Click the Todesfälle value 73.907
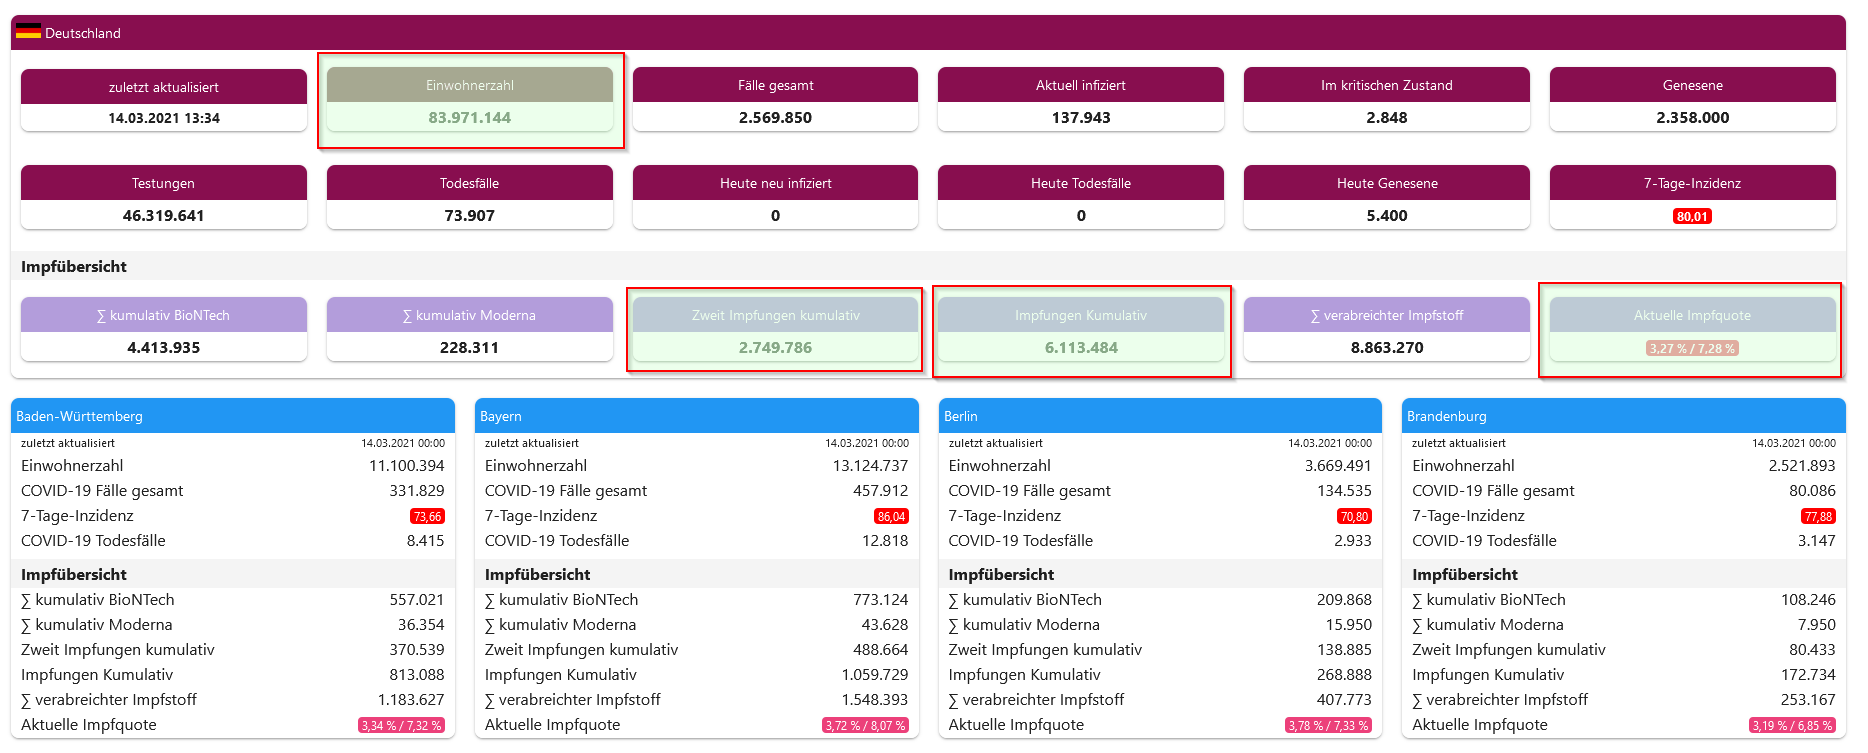 click(470, 215)
